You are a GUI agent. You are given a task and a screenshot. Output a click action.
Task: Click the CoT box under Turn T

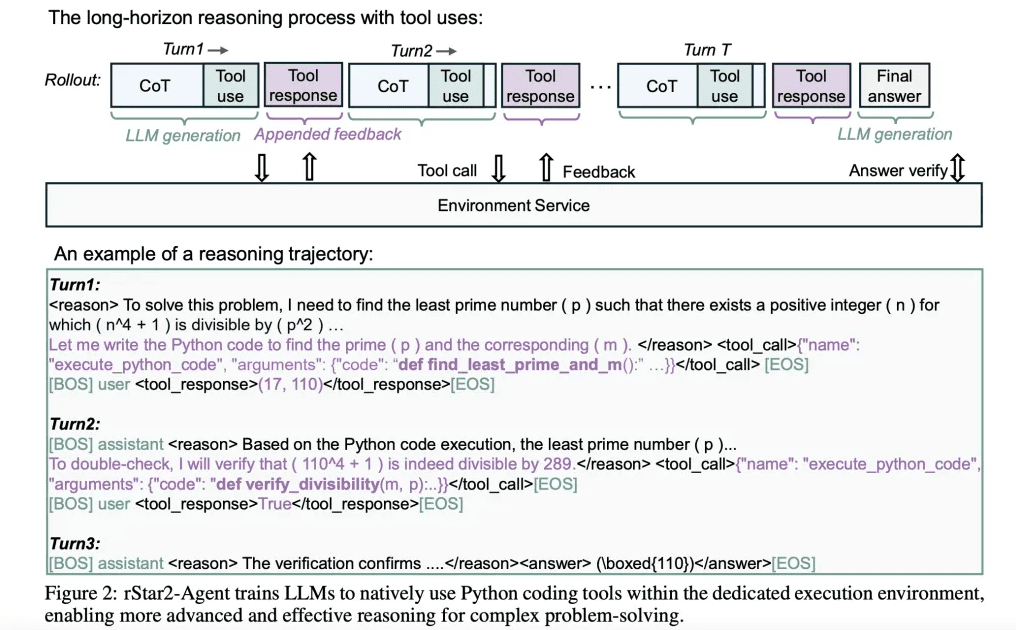(x=661, y=86)
